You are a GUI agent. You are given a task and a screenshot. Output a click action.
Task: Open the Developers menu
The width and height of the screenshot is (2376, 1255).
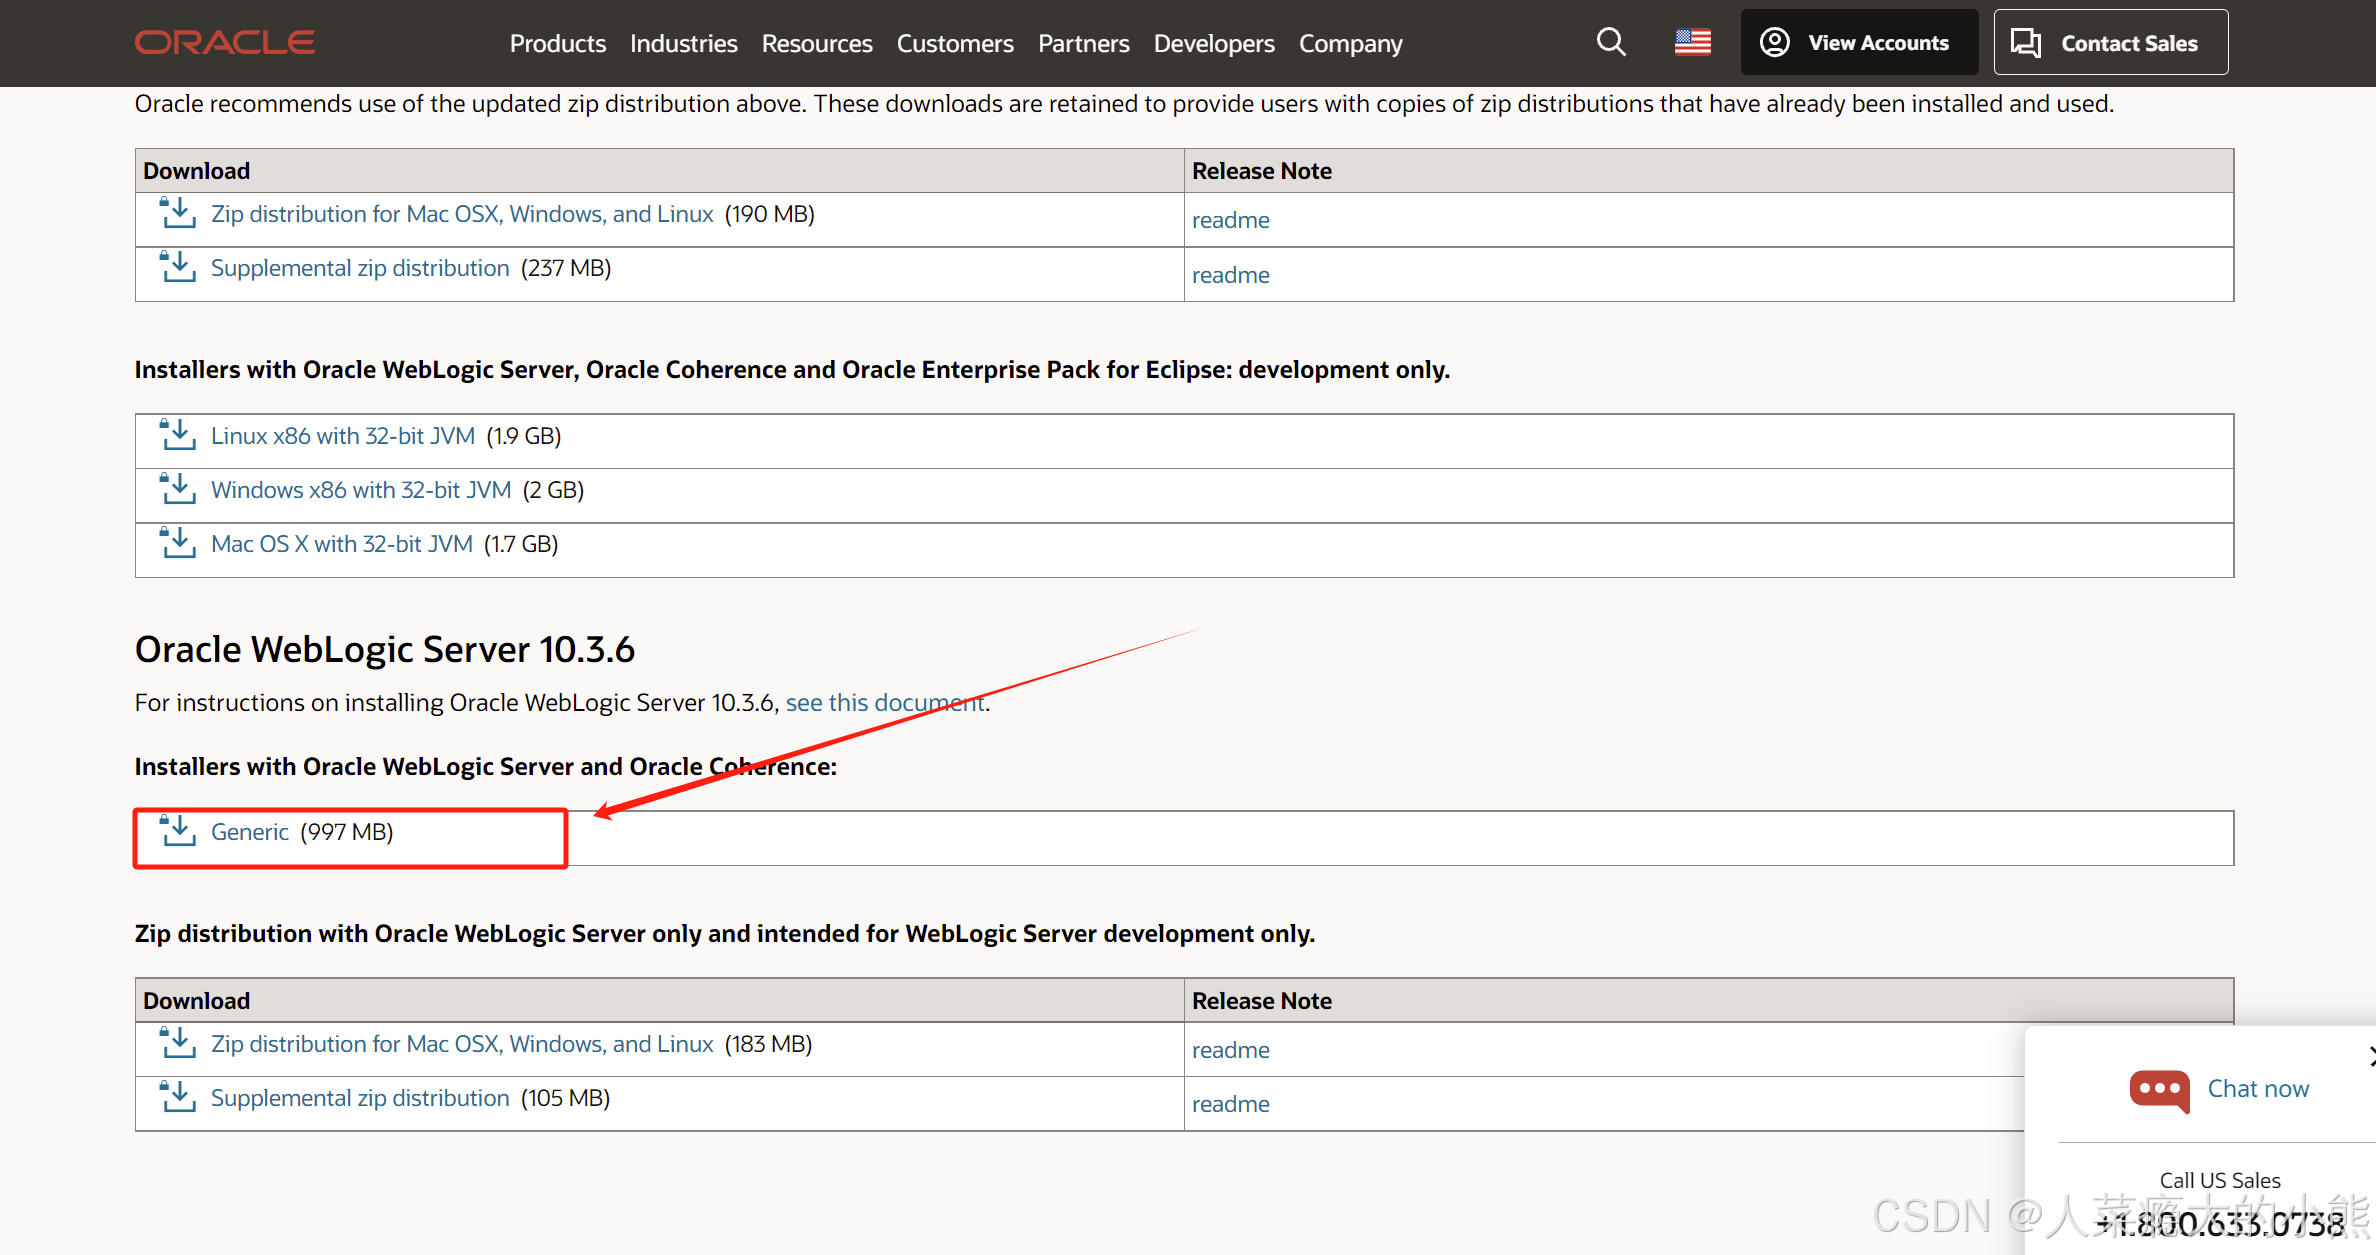click(1213, 43)
